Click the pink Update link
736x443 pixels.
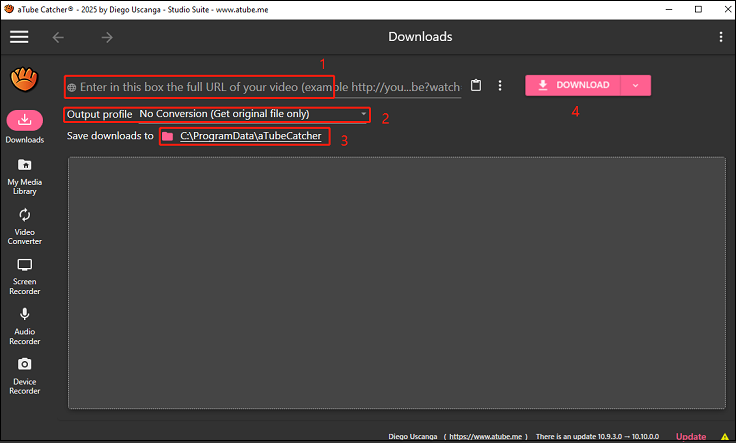pyautogui.click(x=691, y=437)
